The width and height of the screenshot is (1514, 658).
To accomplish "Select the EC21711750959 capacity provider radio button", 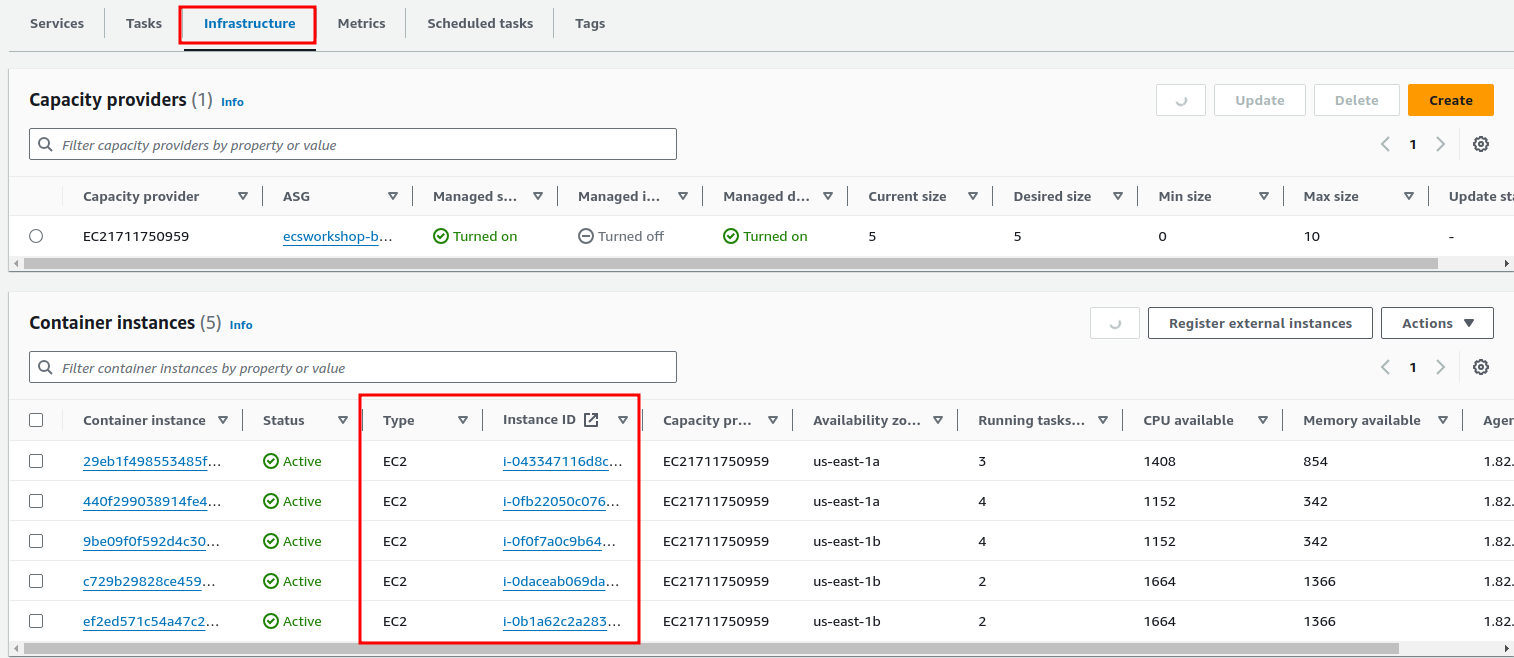I will click(36, 236).
